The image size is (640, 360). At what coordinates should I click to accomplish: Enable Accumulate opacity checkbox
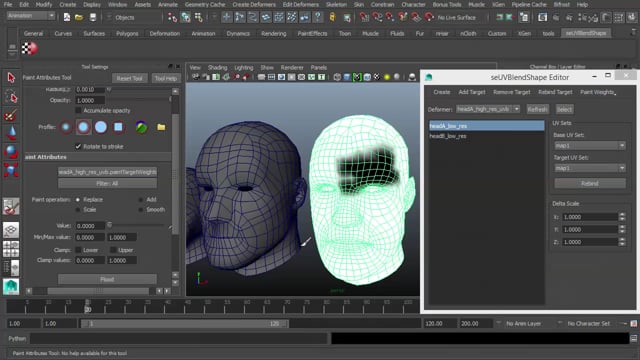click(x=78, y=111)
